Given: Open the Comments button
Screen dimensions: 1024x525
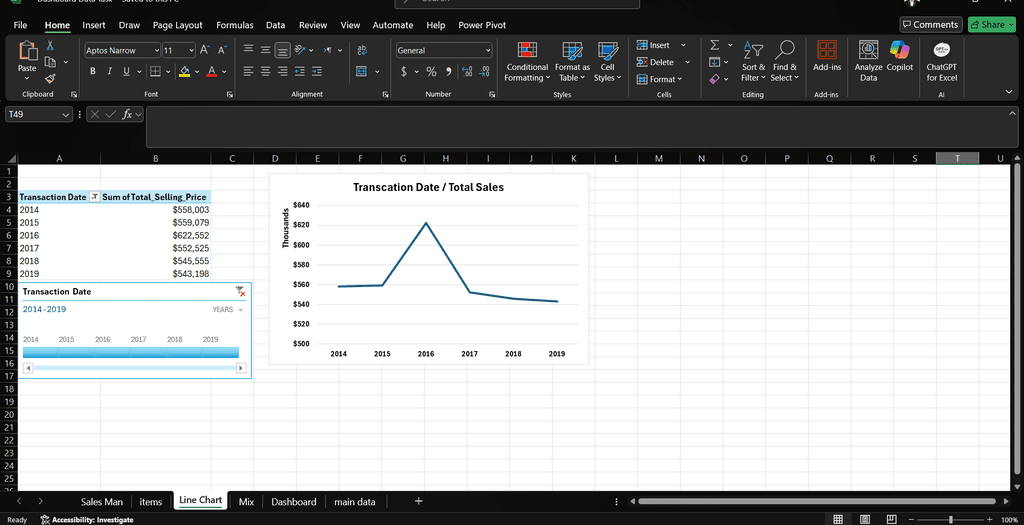Looking at the screenshot, I should coord(930,25).
